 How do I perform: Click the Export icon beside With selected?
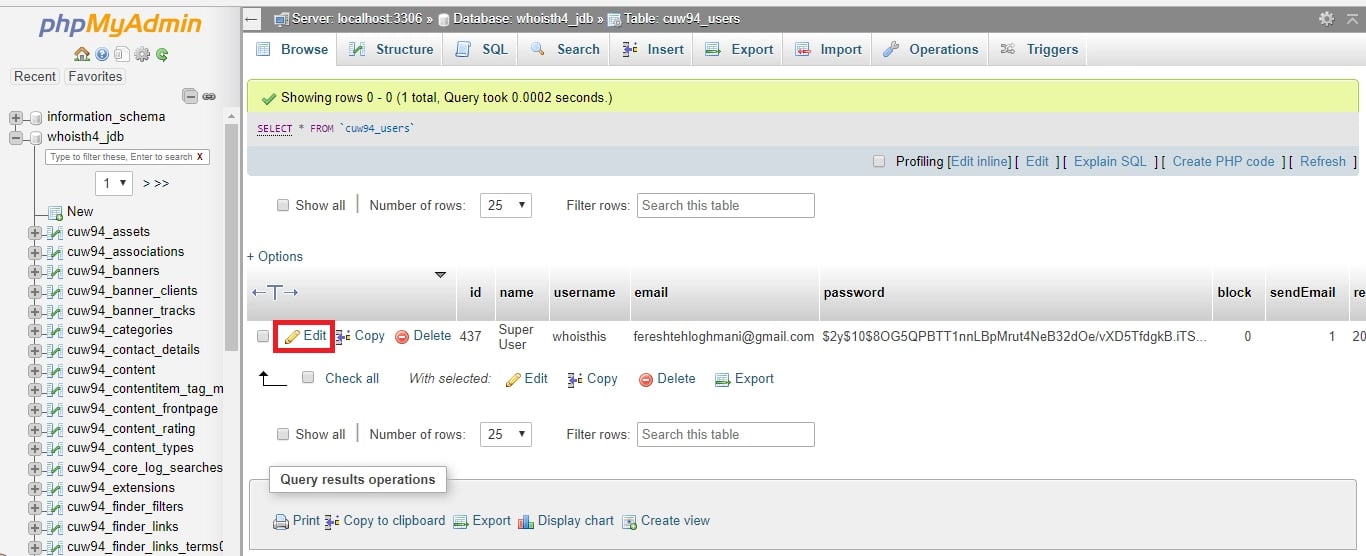click(x=723, y=379)
